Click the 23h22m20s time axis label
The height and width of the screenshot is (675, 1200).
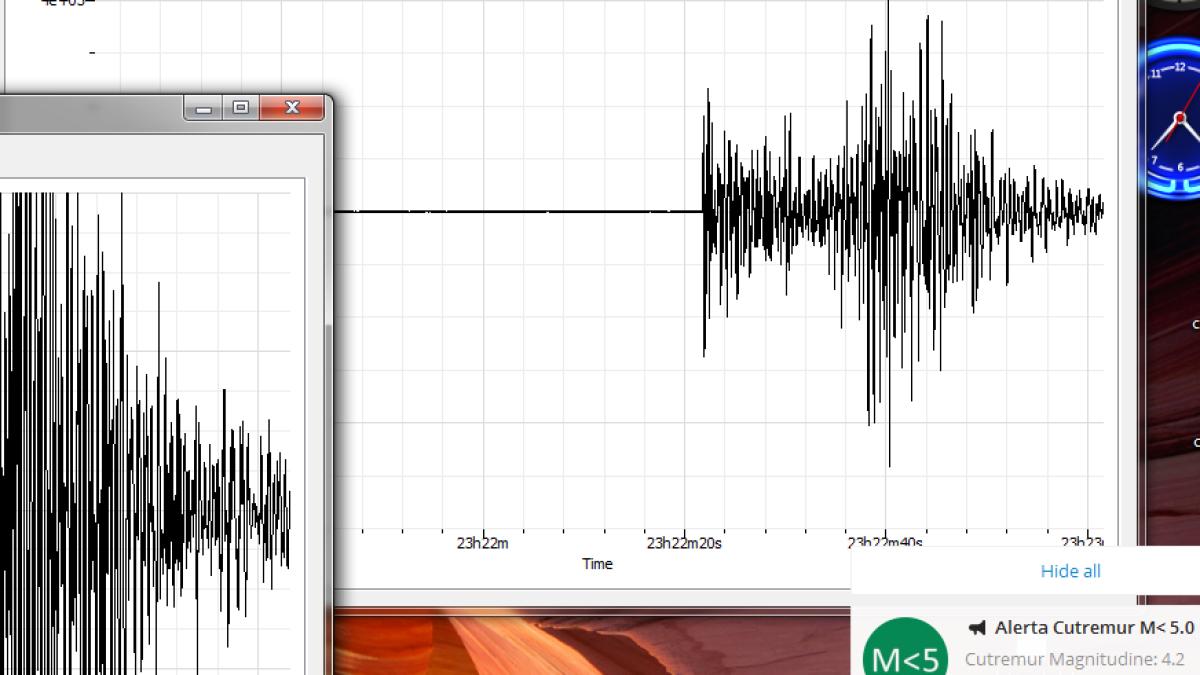[x=685, y=543]
